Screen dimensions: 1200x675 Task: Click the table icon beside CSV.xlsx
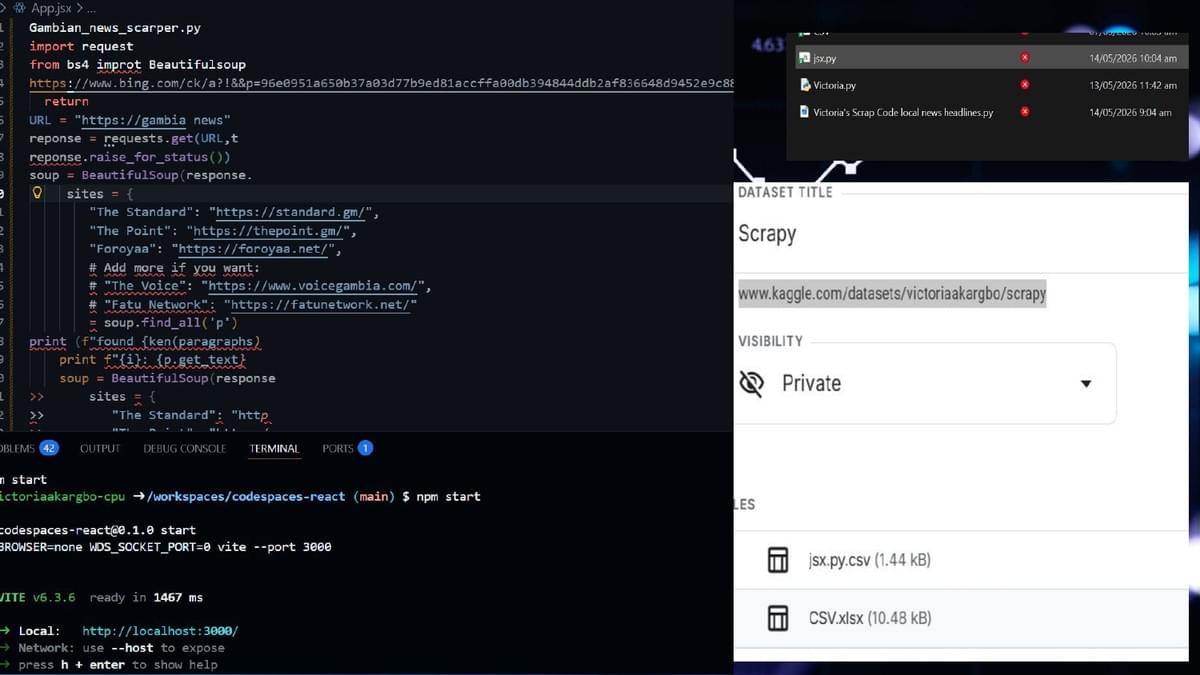pyautogui.click(x=778, y=619)
